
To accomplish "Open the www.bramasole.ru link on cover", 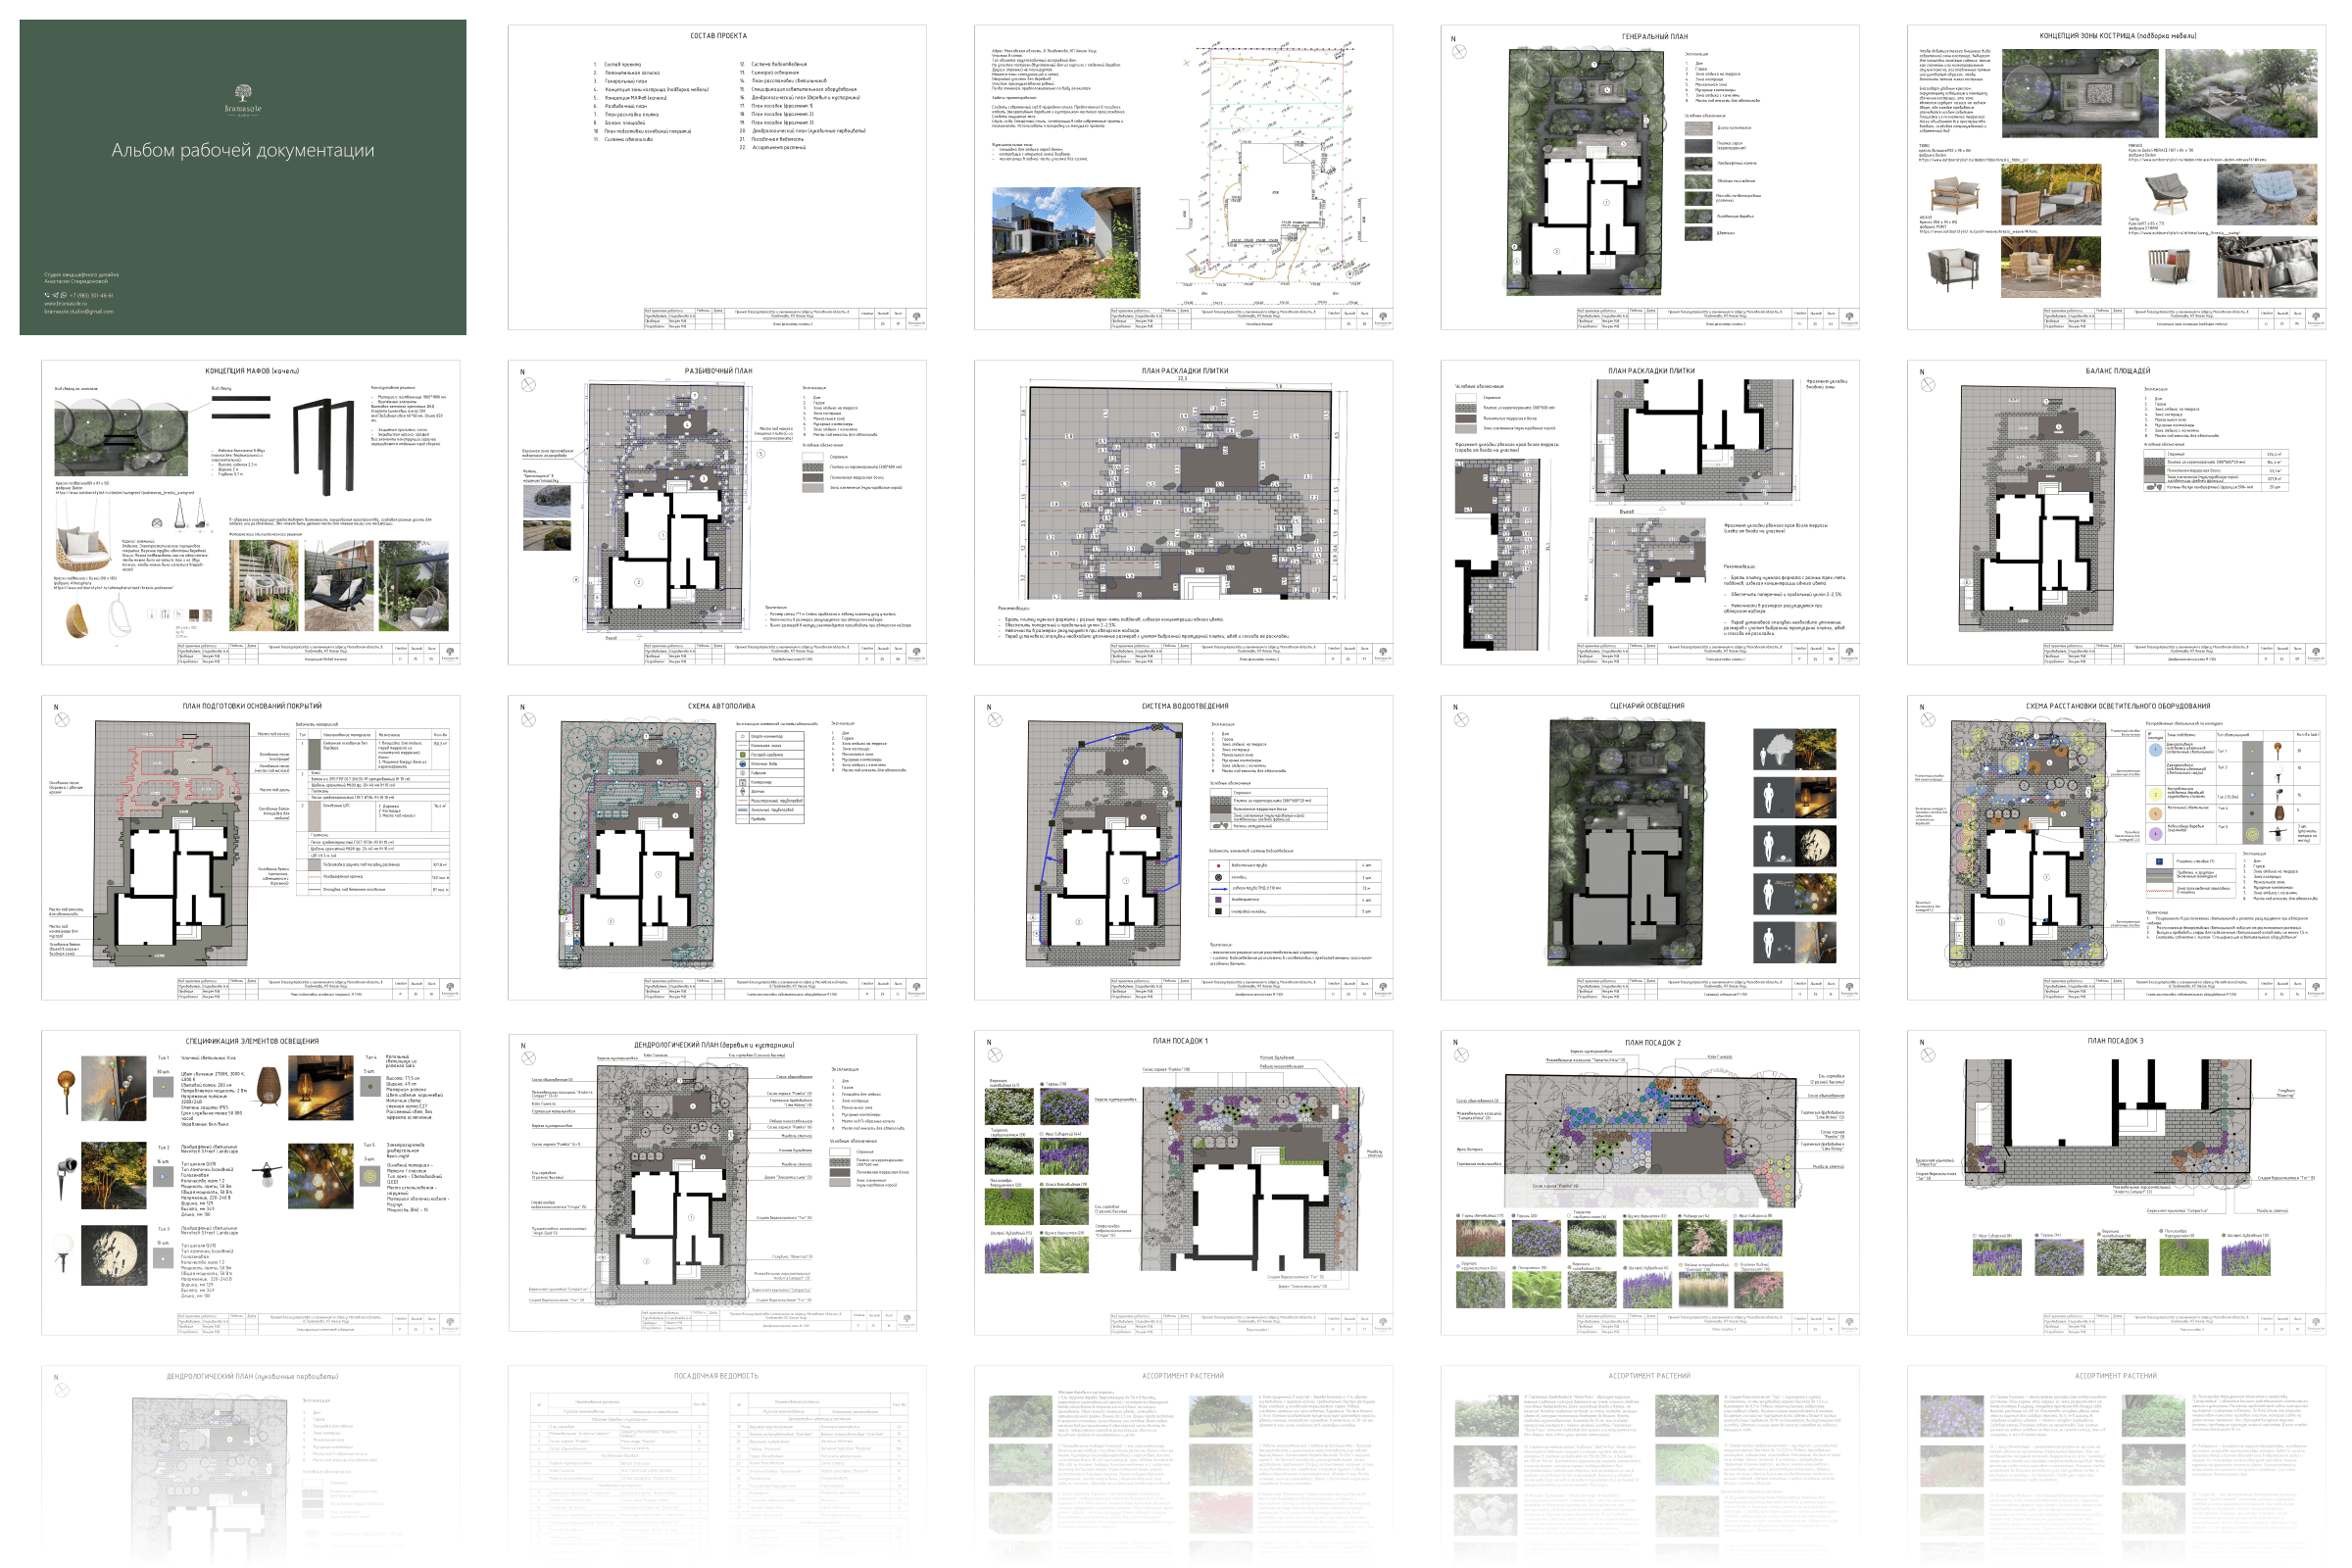I will click(66, 303).
